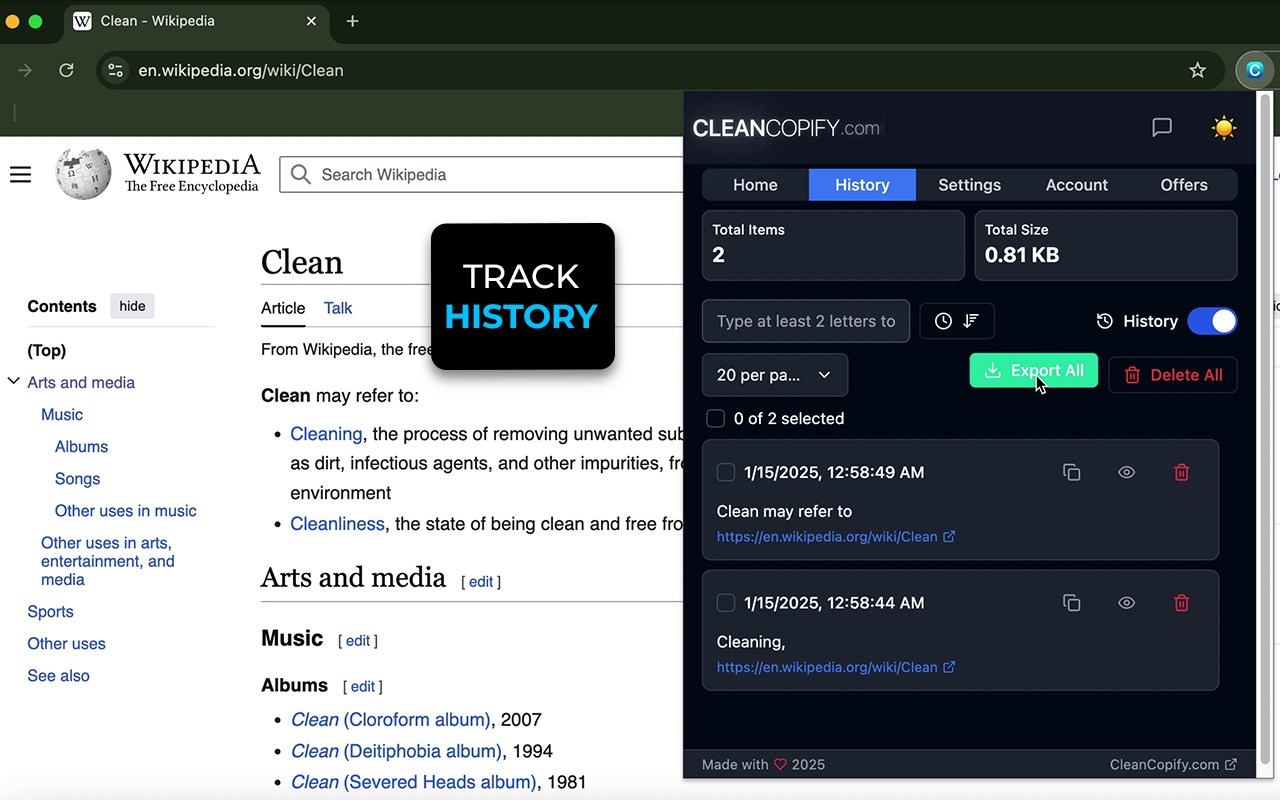Click the browser address bar URL

[241, 70]
